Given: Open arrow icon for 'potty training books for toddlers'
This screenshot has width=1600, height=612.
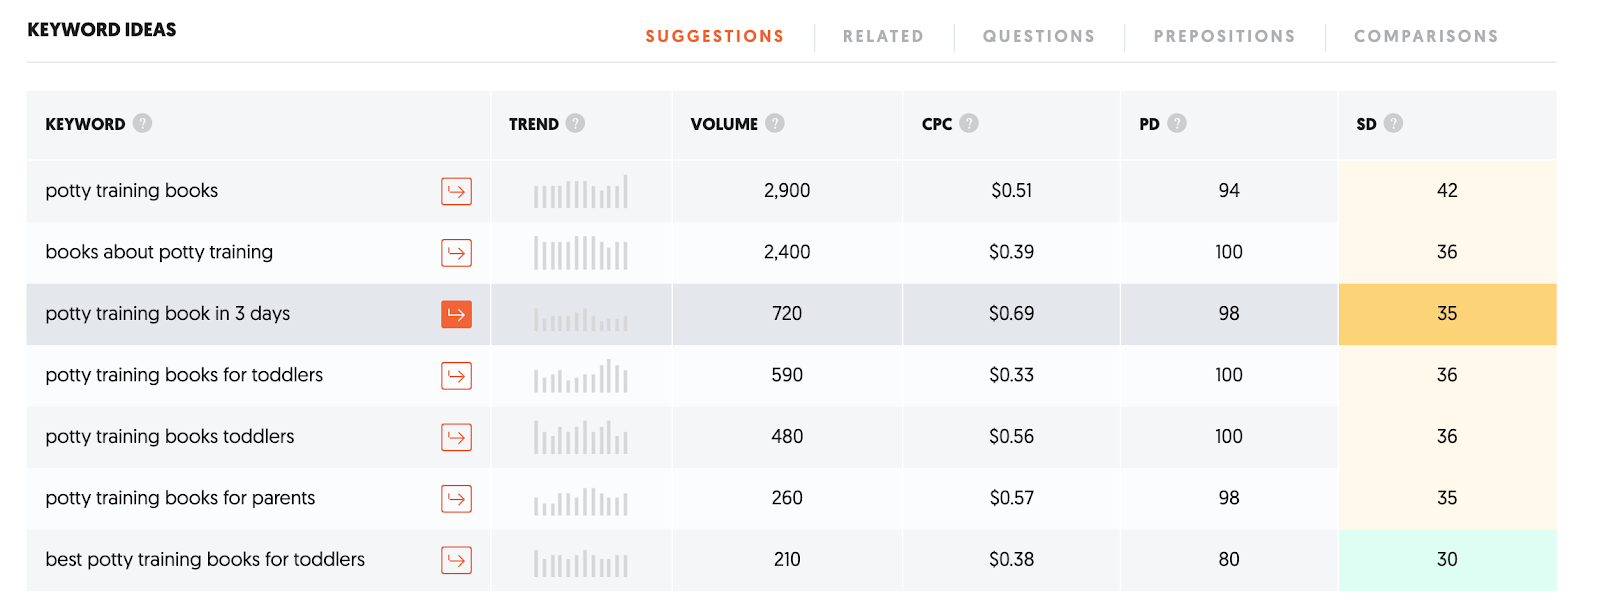Looking at the screenshot, I should pos(456,376).
